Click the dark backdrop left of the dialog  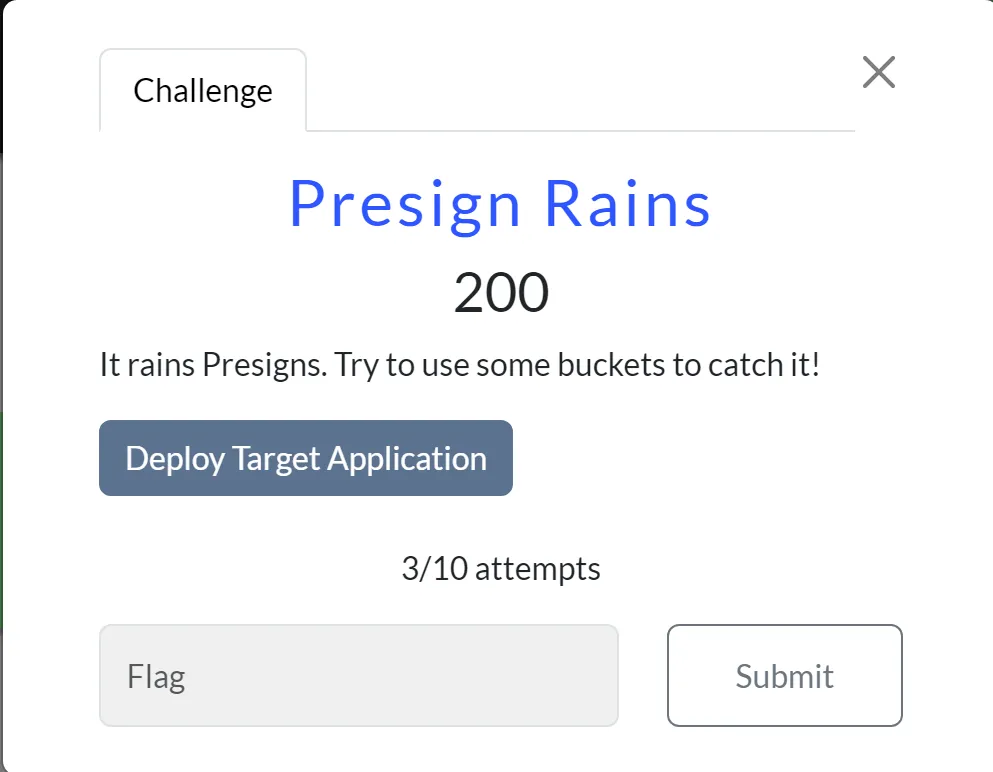coord(2,300)
